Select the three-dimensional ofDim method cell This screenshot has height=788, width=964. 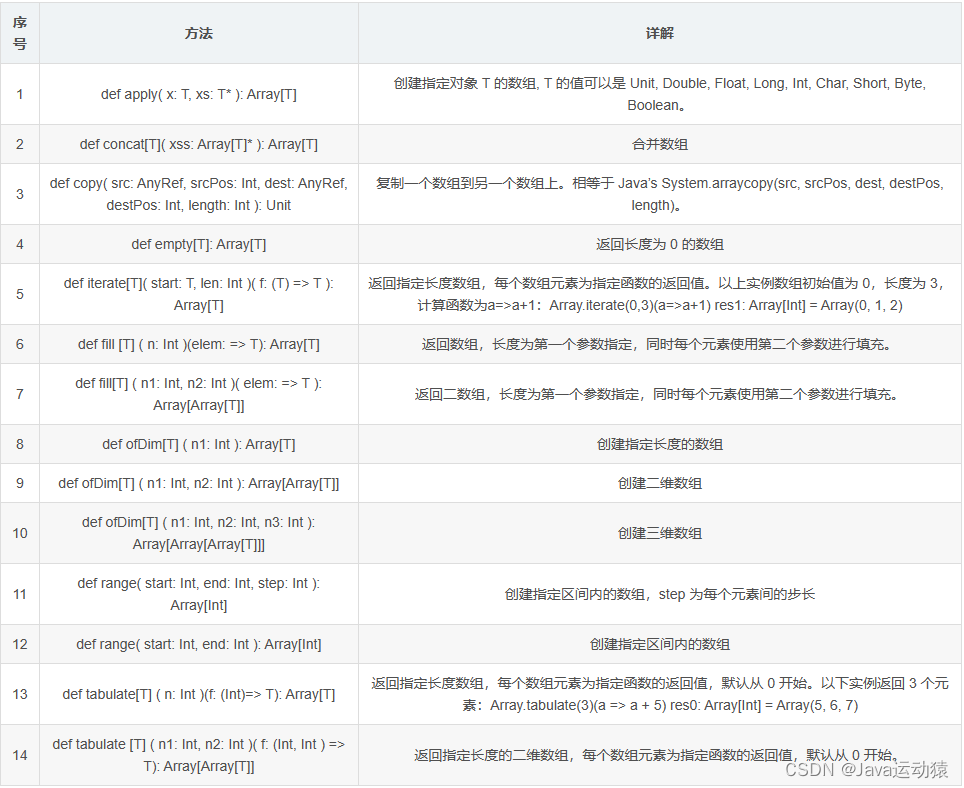197,533
